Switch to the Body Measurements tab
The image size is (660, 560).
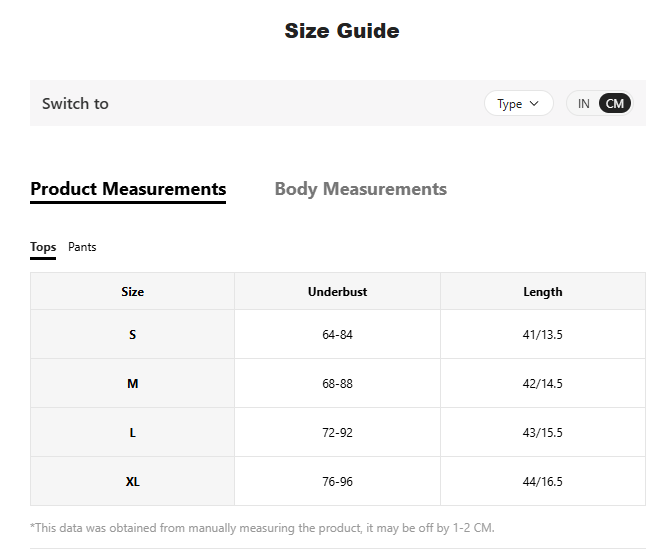pos(360,189)
